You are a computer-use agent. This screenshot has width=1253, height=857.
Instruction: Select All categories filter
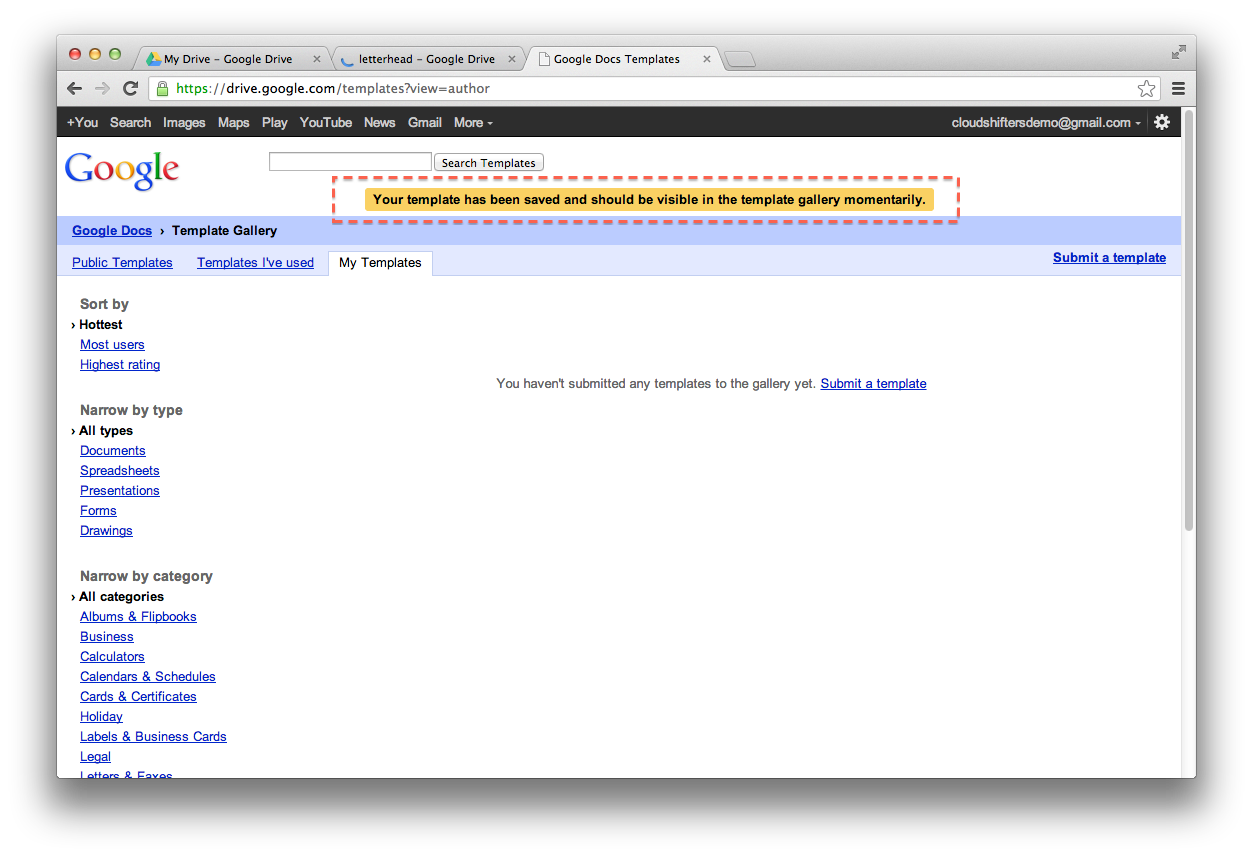coord(121,596)
